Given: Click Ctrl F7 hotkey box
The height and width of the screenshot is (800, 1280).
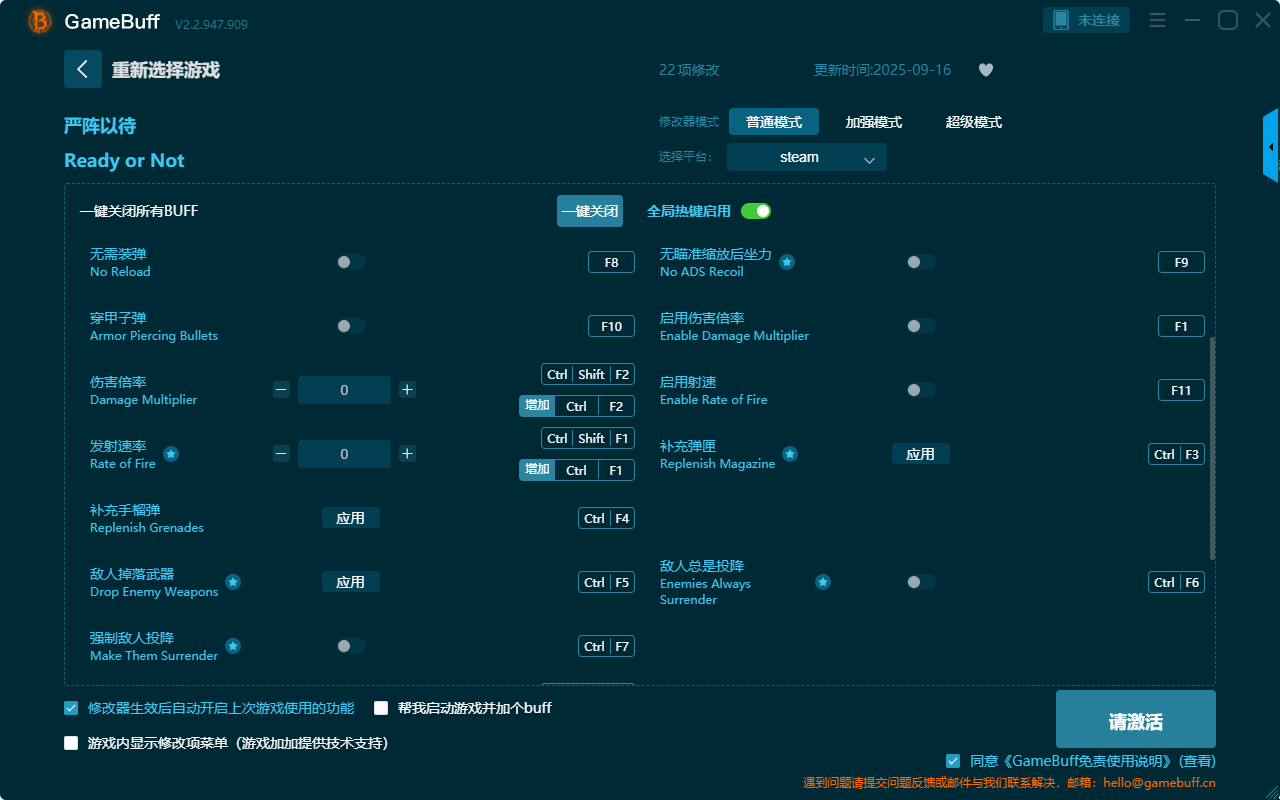Looking at the screenshot, I should 606,646.
